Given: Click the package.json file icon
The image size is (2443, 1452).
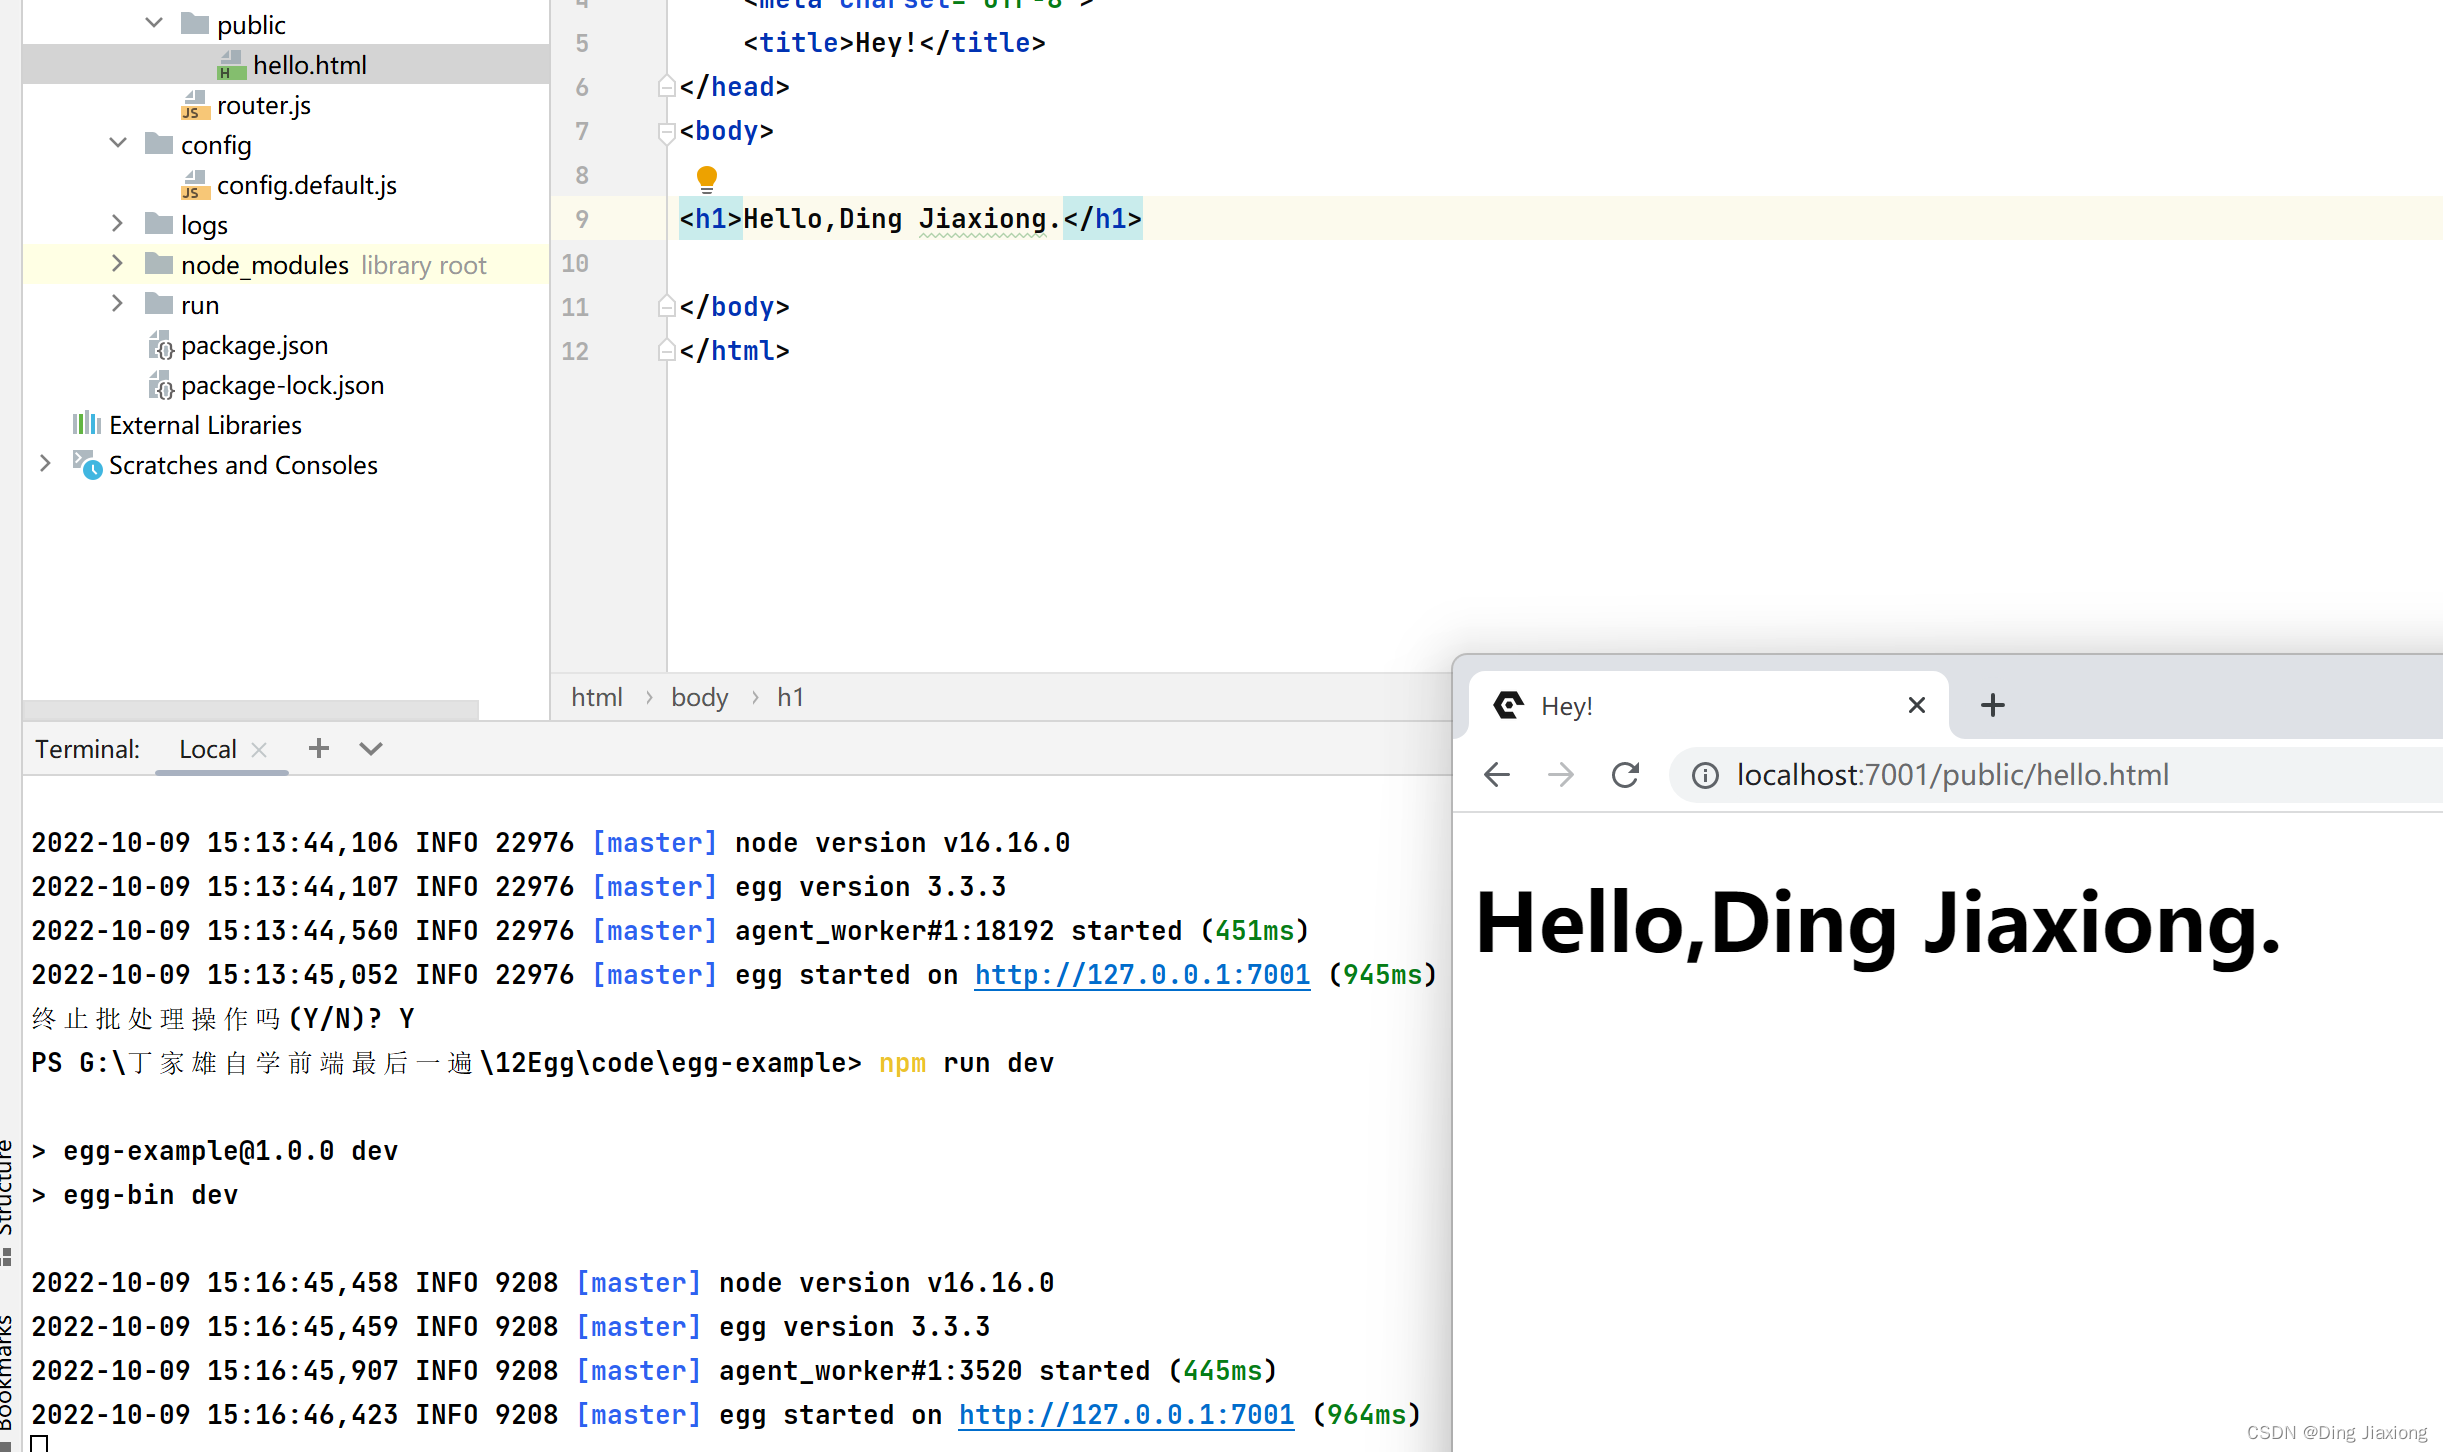Looking at the screenshot, I should pos(160,345).
